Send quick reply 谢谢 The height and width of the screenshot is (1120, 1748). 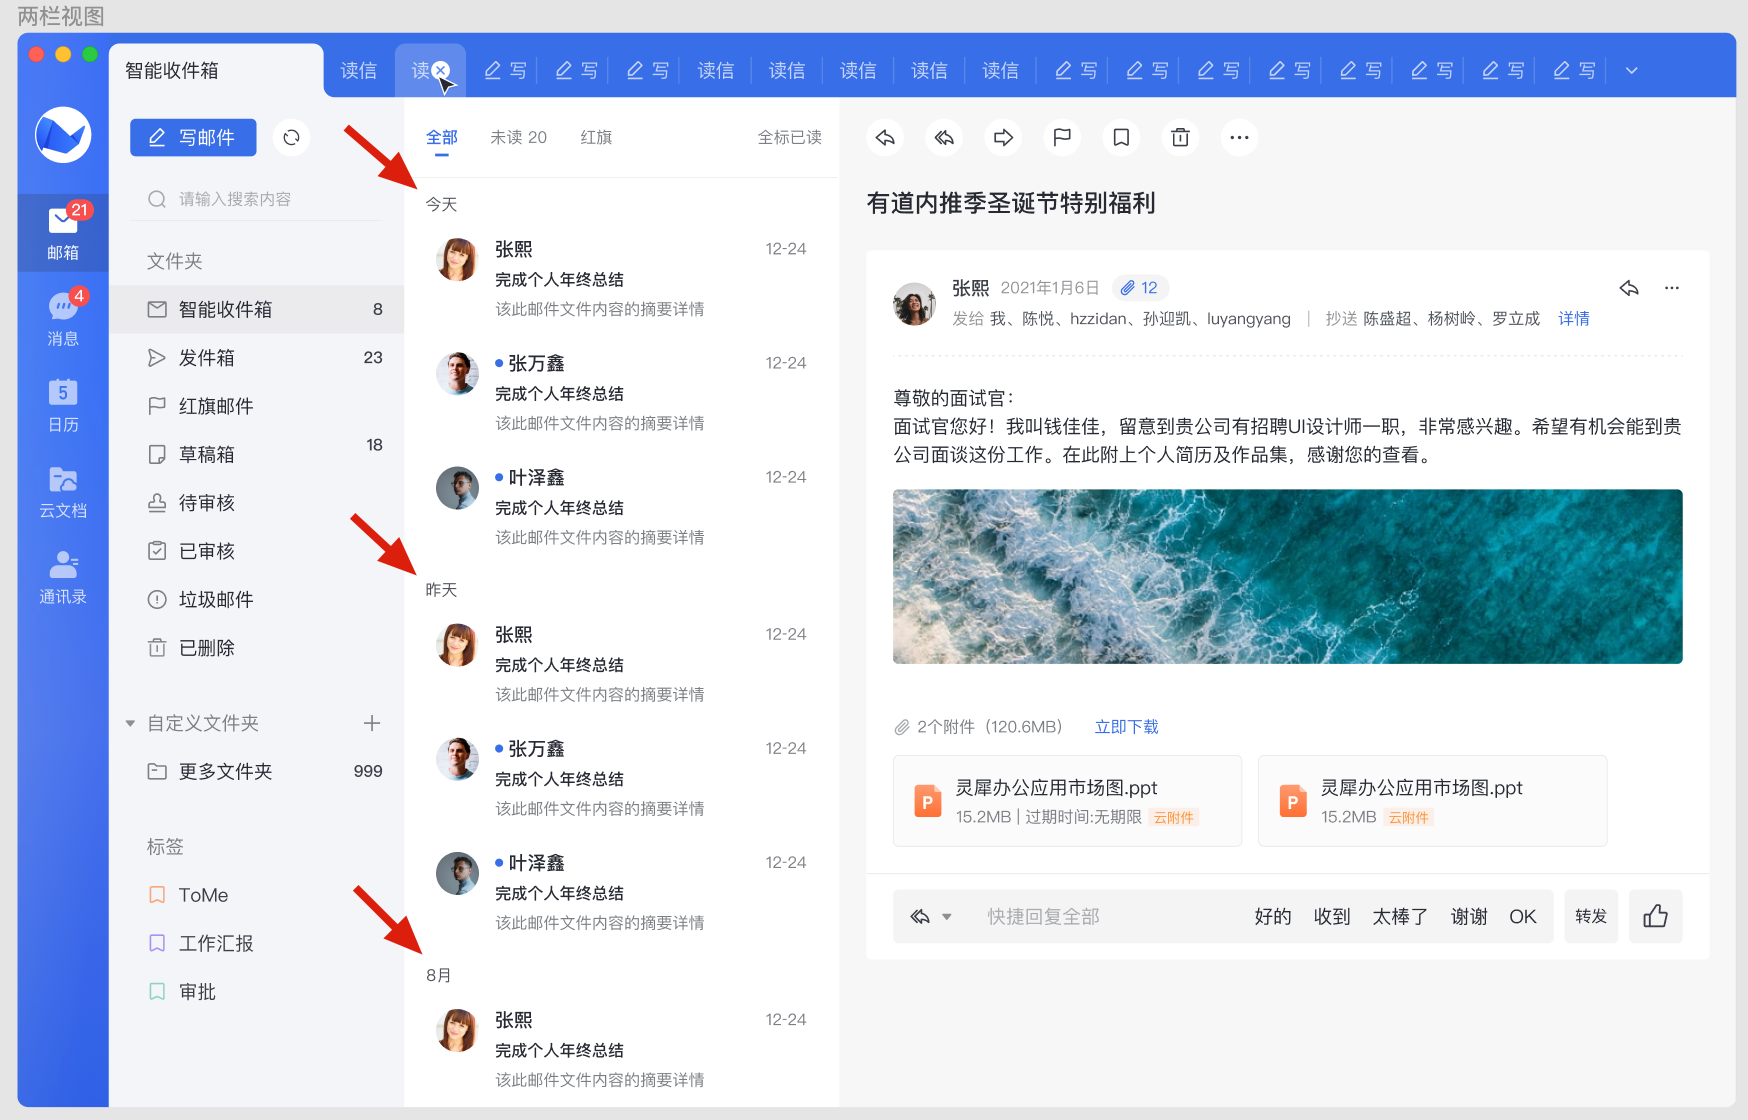(1469, 916)
